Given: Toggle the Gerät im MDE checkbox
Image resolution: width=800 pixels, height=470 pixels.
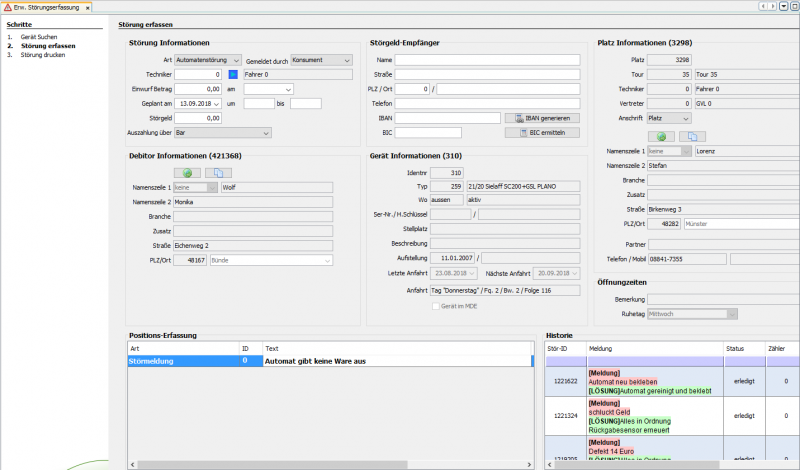Looking at the screenshot, I should coord(435,305).
